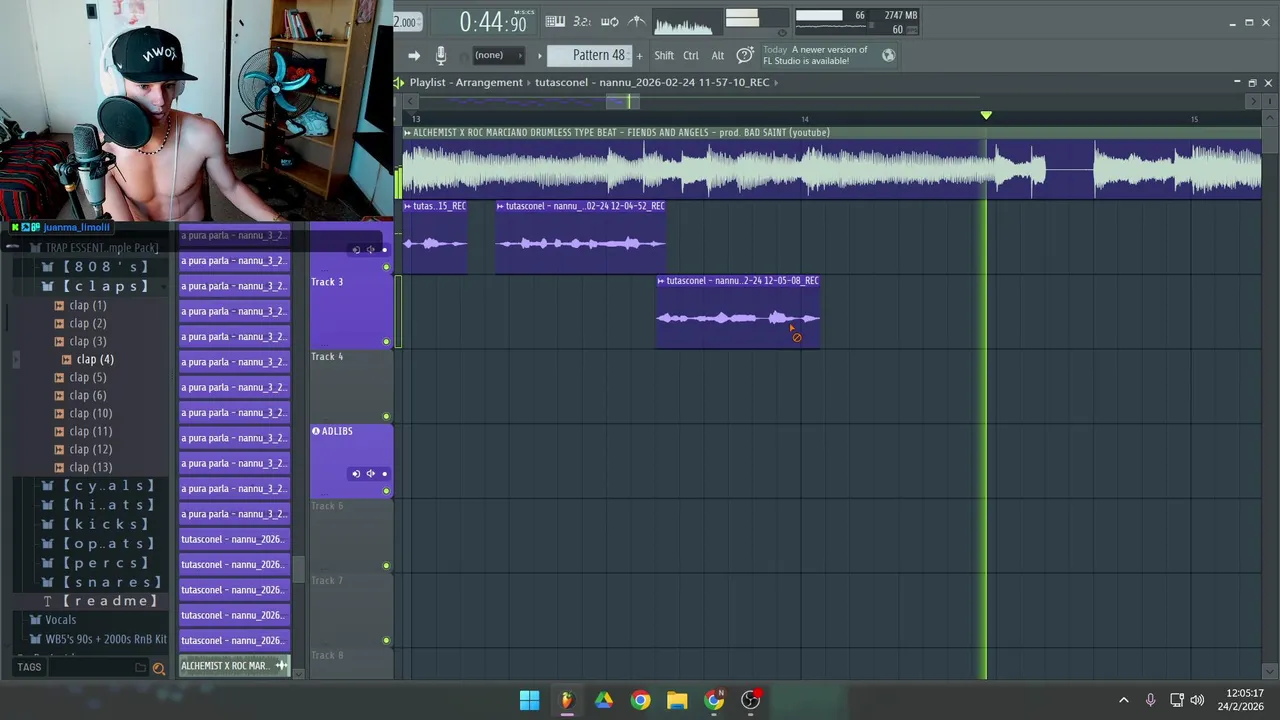Select the clap (1) sample

88,305
